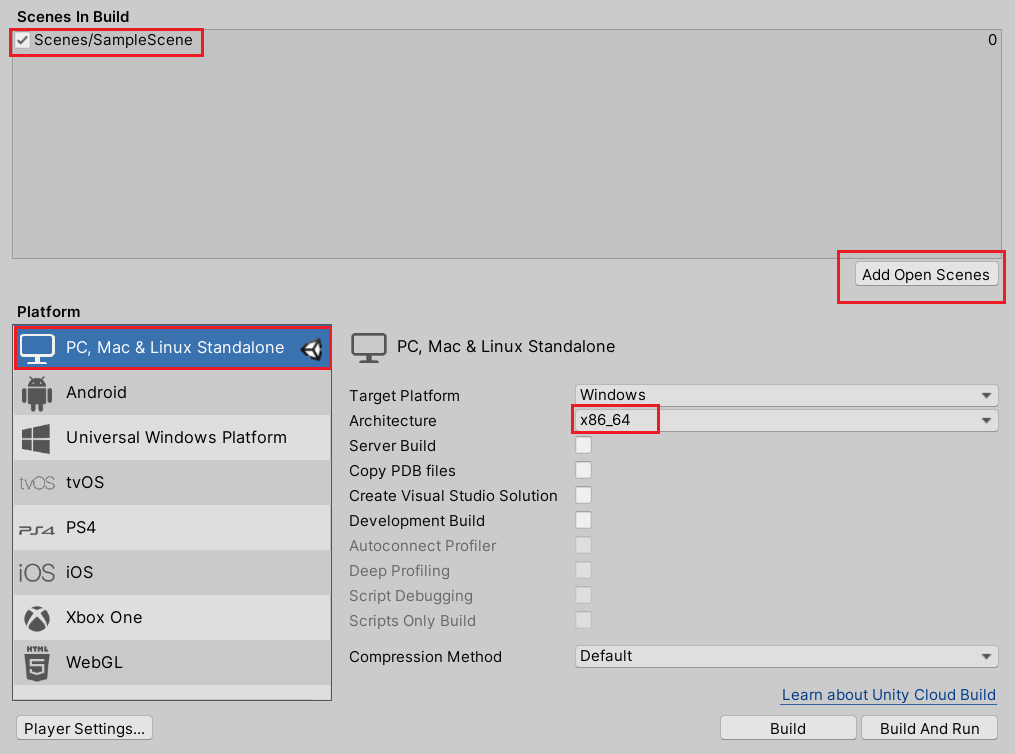Click the disabled Scripts Only Build checkbox
The height and width of the screenshot is (754, 1015).
(583, 620)
